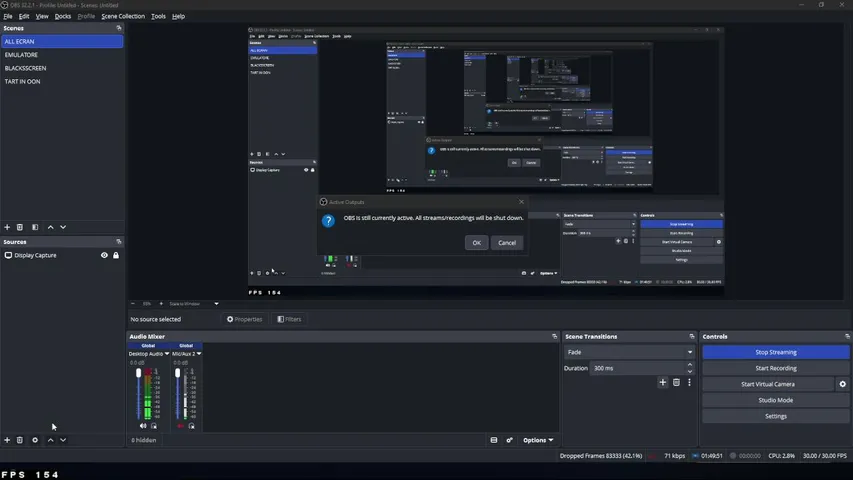853x480 pixels.
Task: Click the Filters button under preview
Action: [289, 319]
